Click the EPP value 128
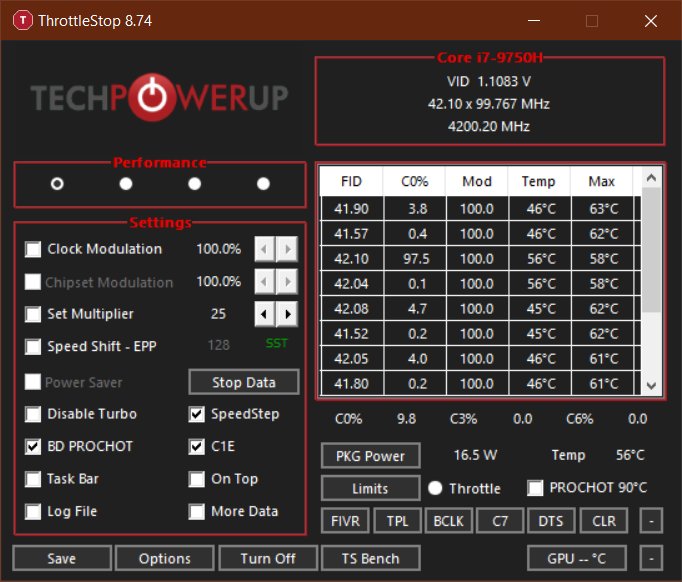 pos(218,345)
